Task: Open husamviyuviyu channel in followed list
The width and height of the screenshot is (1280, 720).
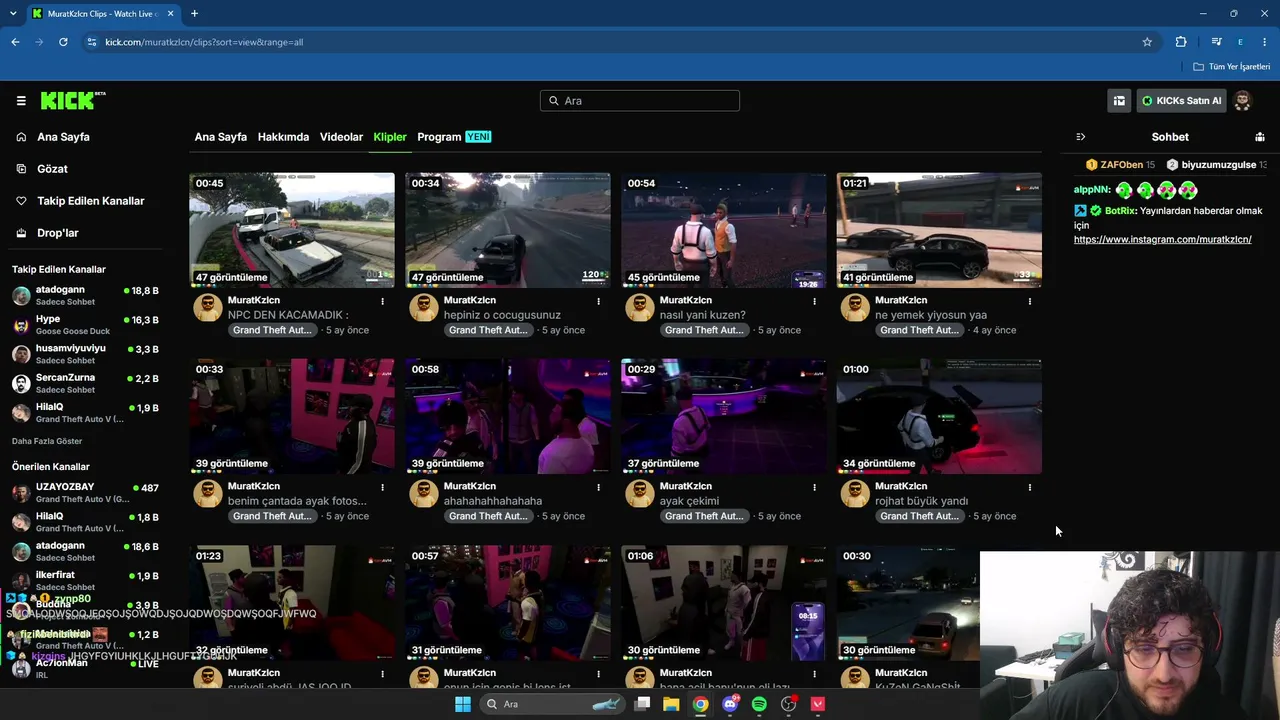Action: 85,354
